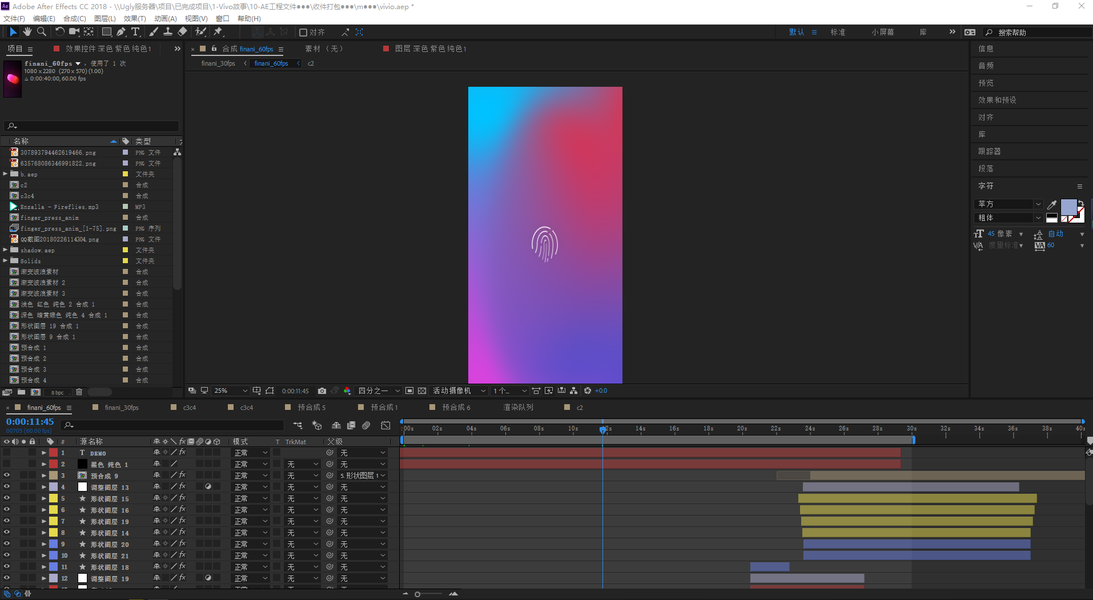Take a snapshot with camera icon
This screenshot has width=1093, height=600.
click(321, 391)
